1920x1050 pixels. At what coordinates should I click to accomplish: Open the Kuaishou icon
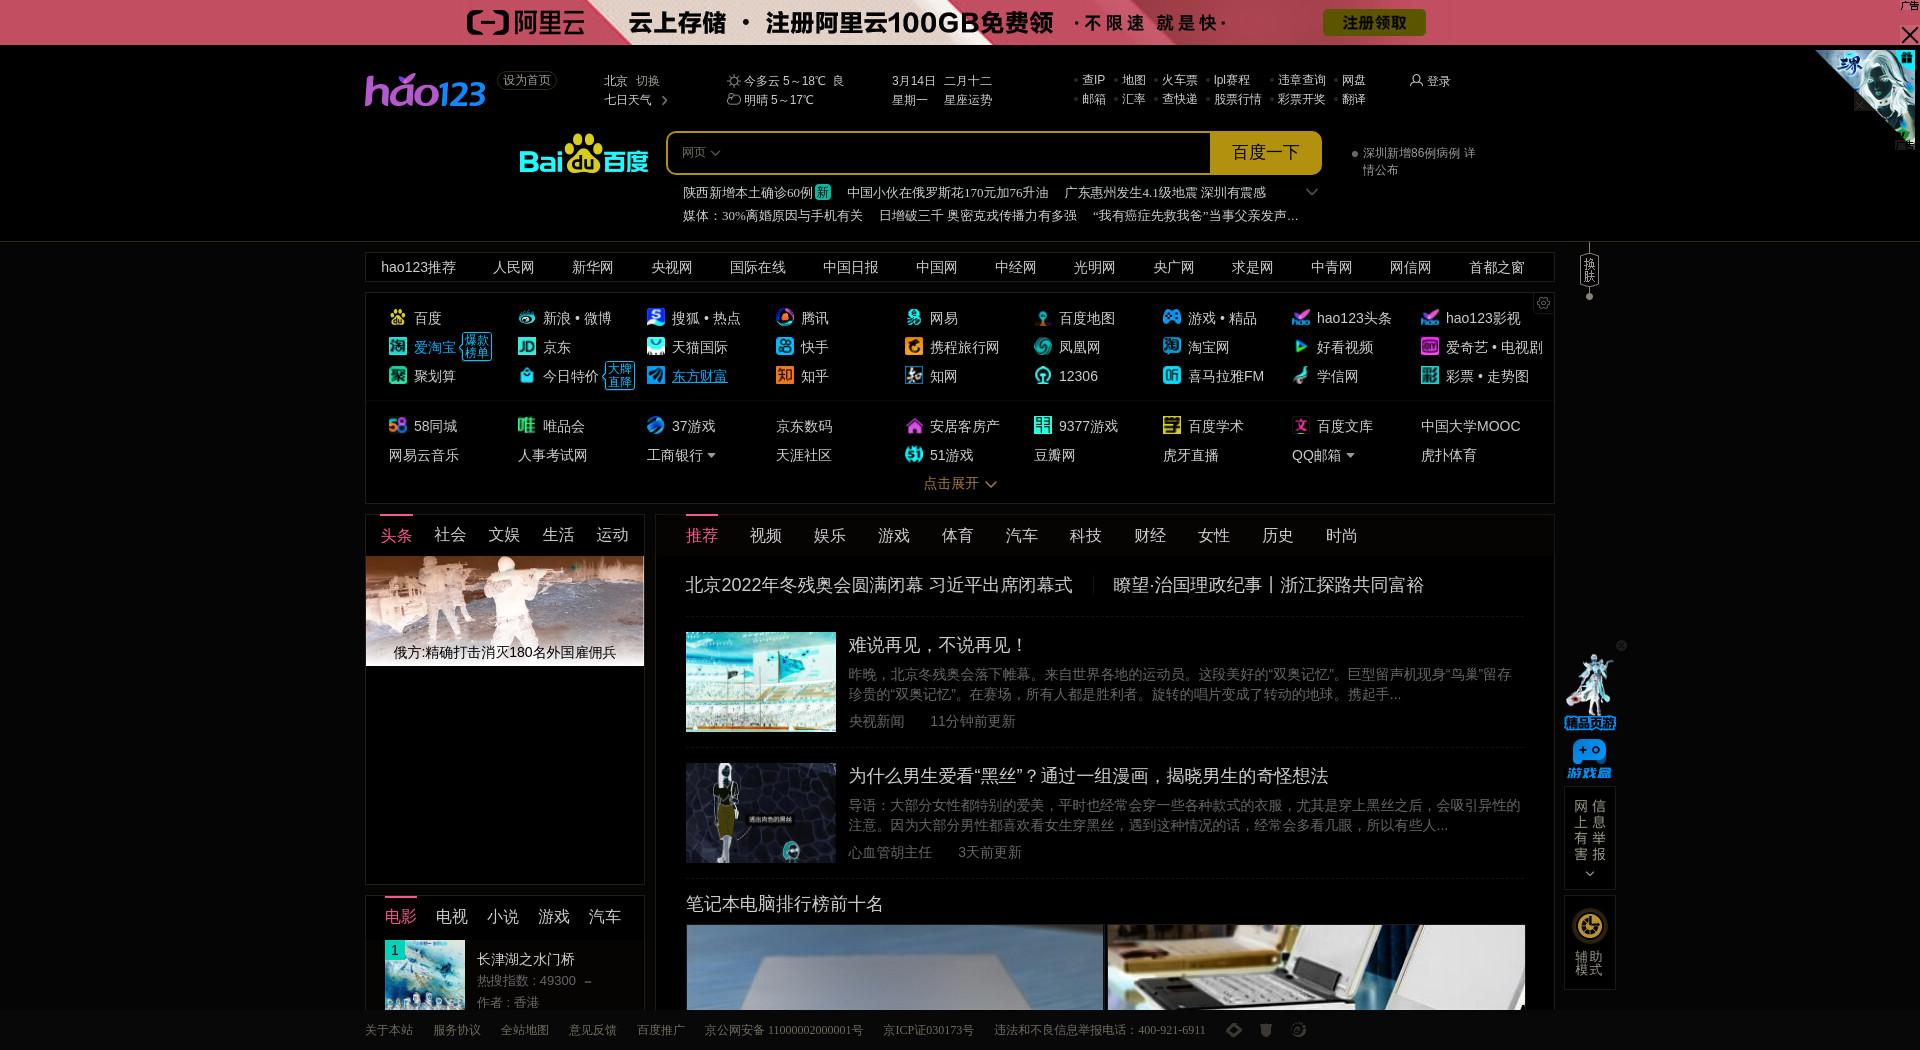point(785,347)
